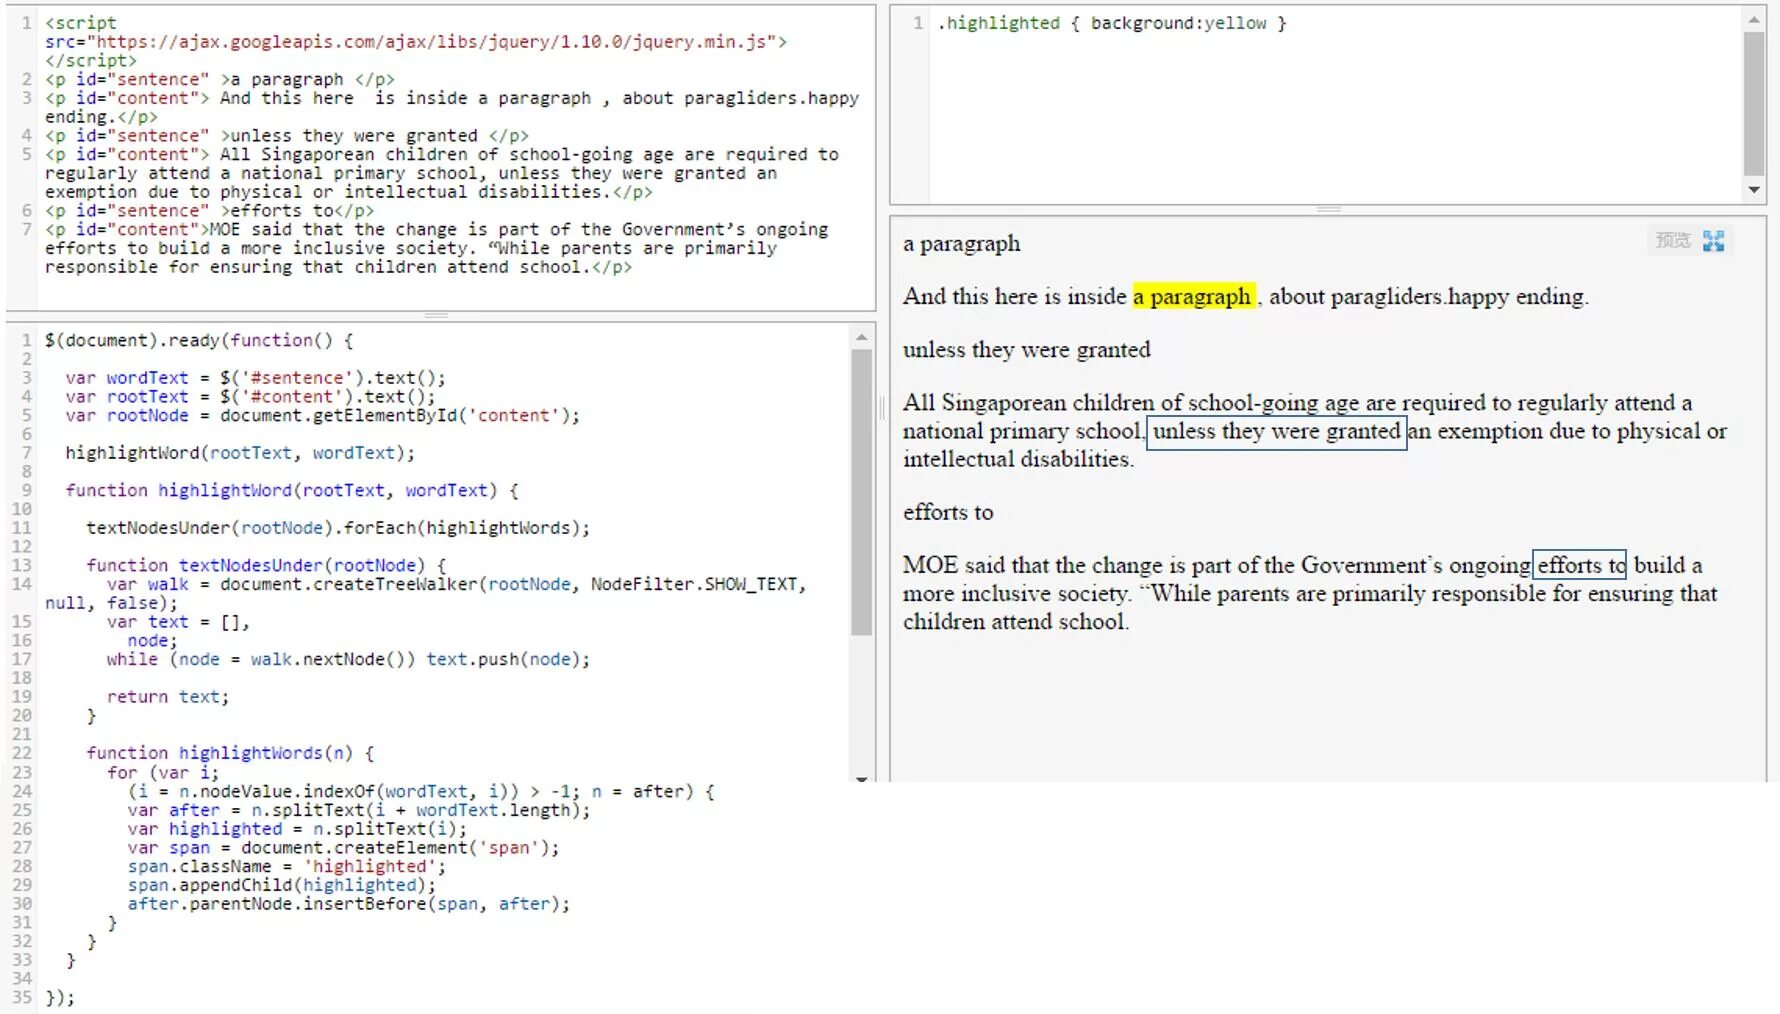
Task: Click 'intellectual disabilities.' in preview
Action: click(1019, 459)
